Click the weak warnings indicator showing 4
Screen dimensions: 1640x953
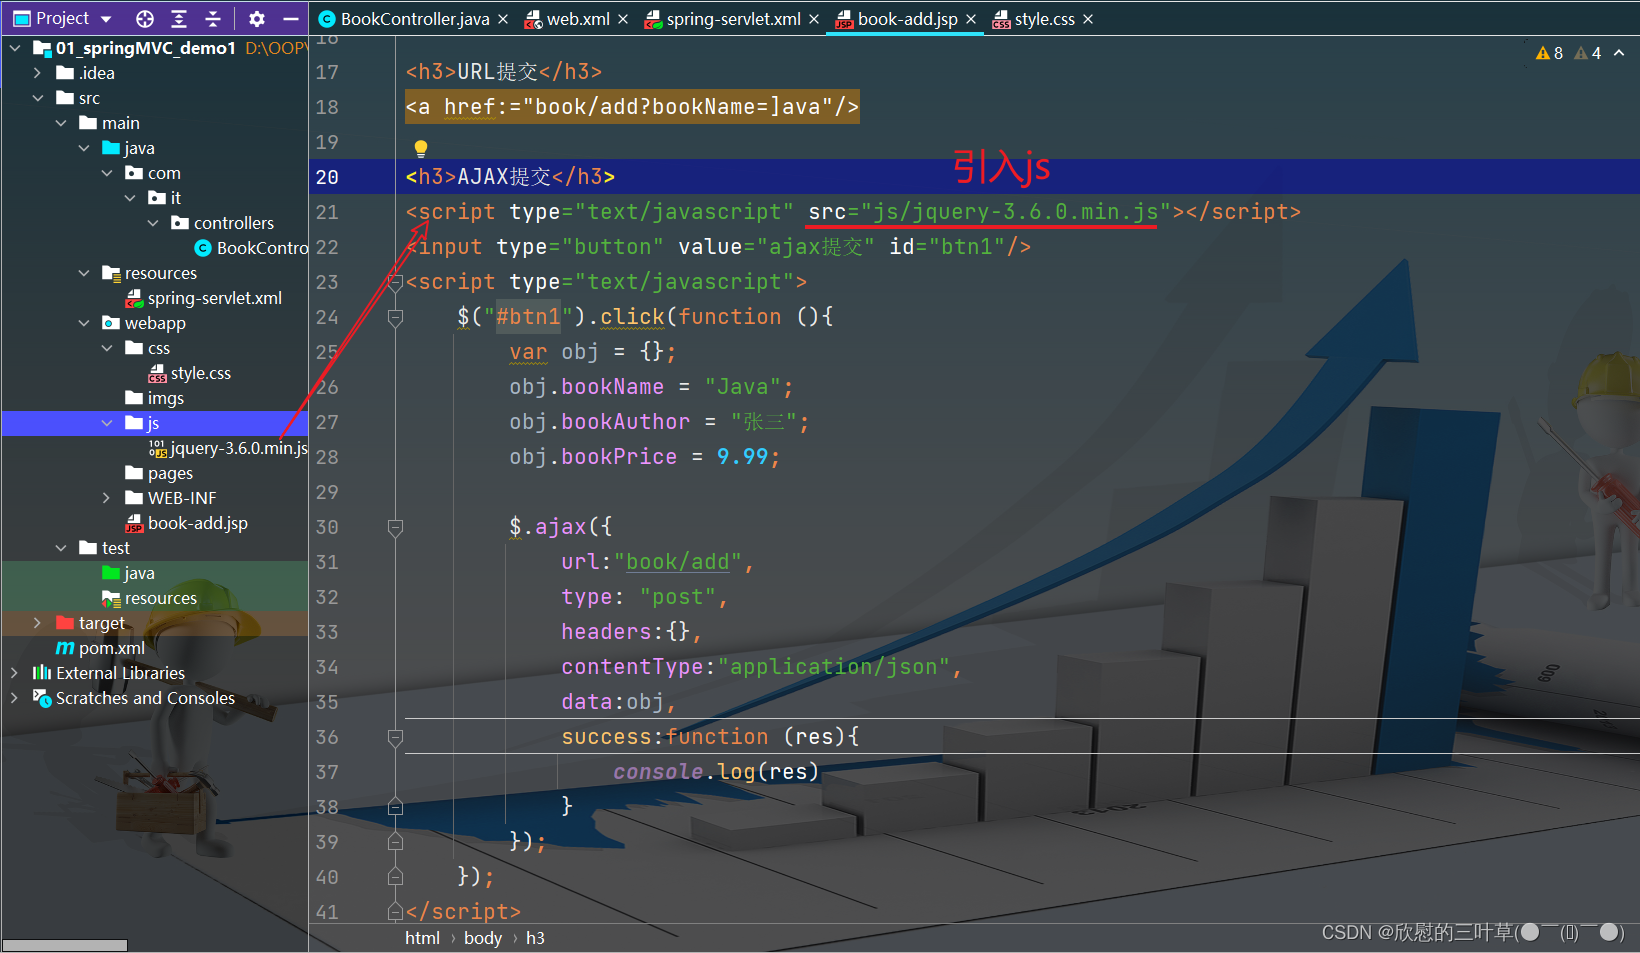(1587, 53)
